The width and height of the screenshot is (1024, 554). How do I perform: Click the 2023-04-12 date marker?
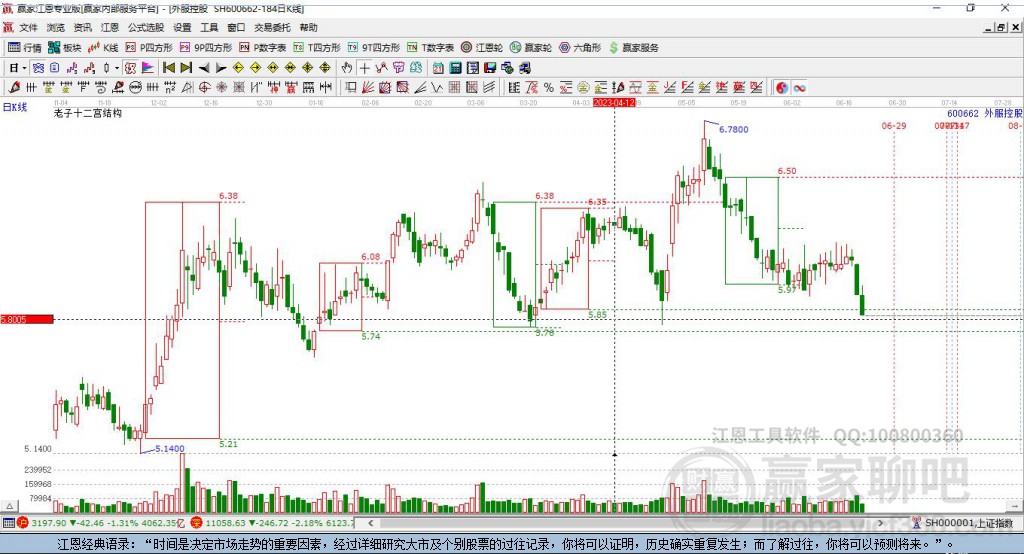point(614,103)
